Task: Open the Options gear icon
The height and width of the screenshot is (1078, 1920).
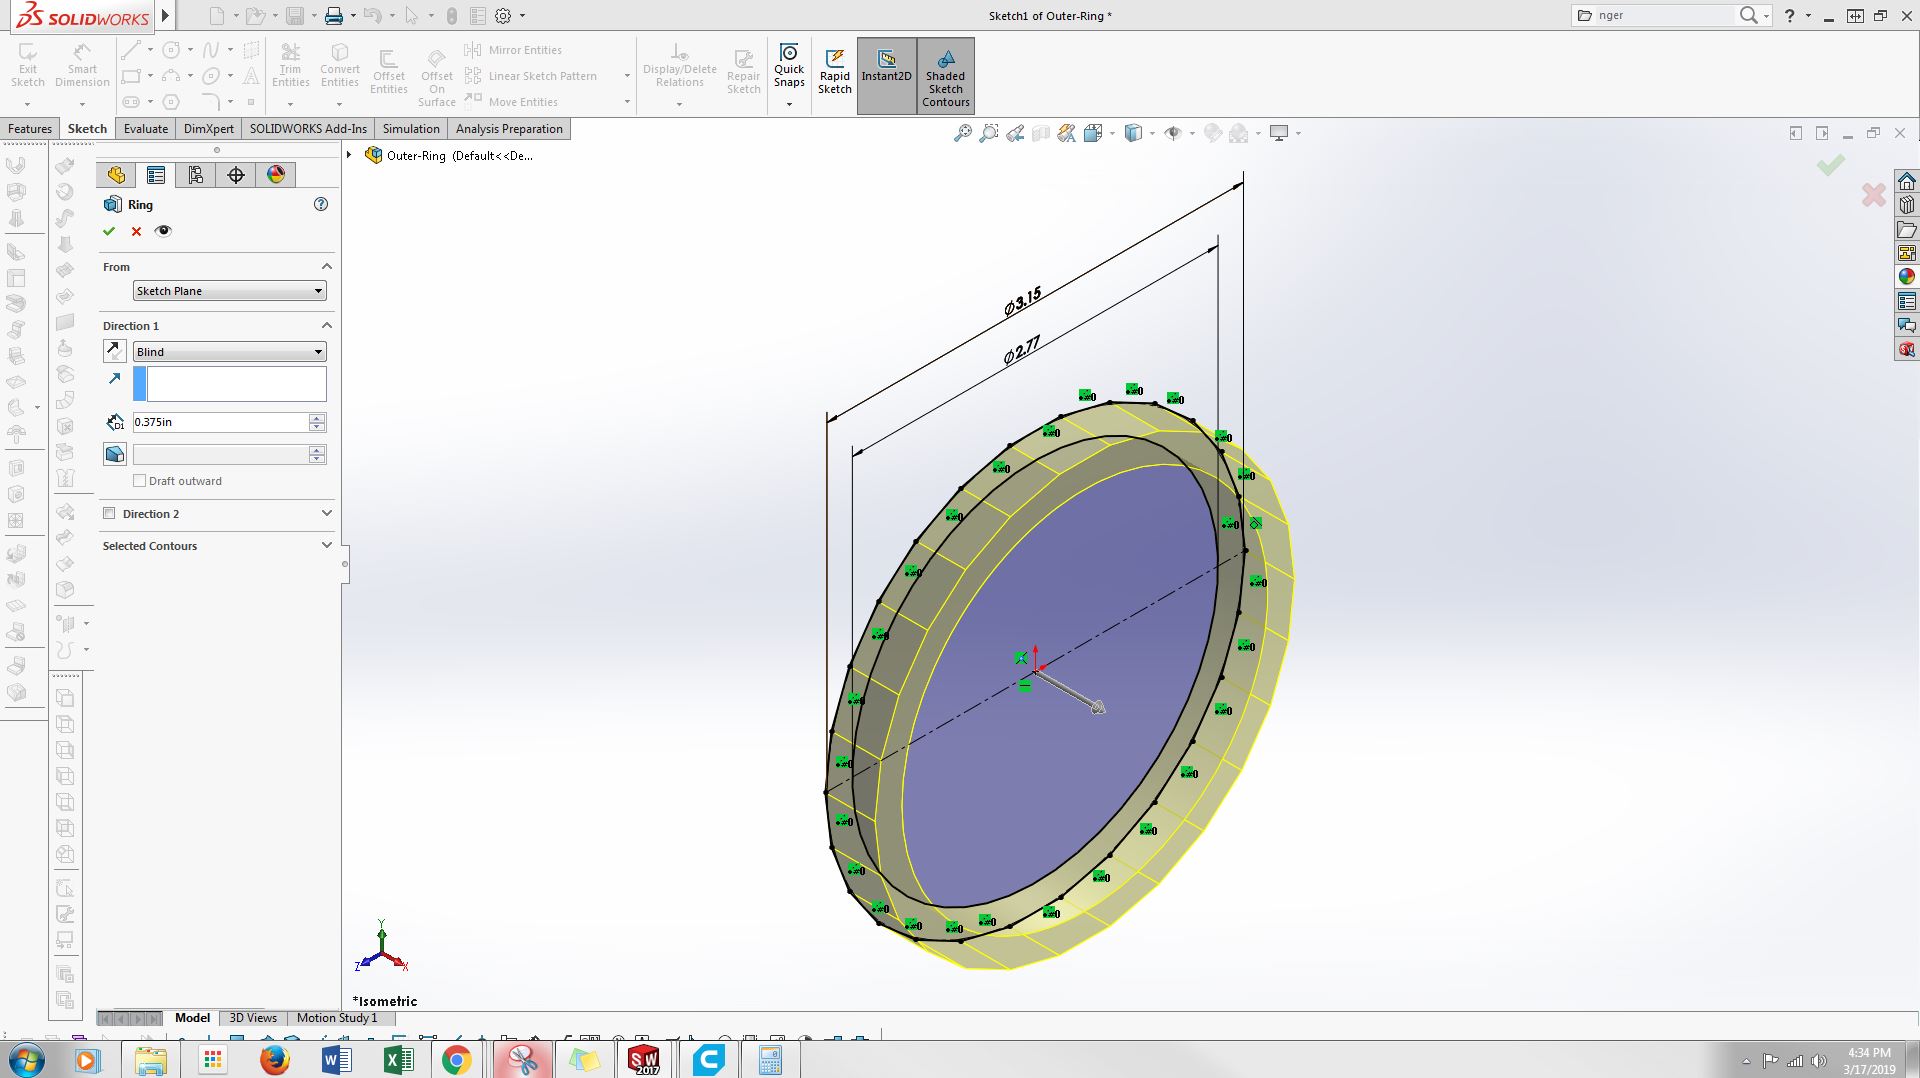Action: coord(503,16)
